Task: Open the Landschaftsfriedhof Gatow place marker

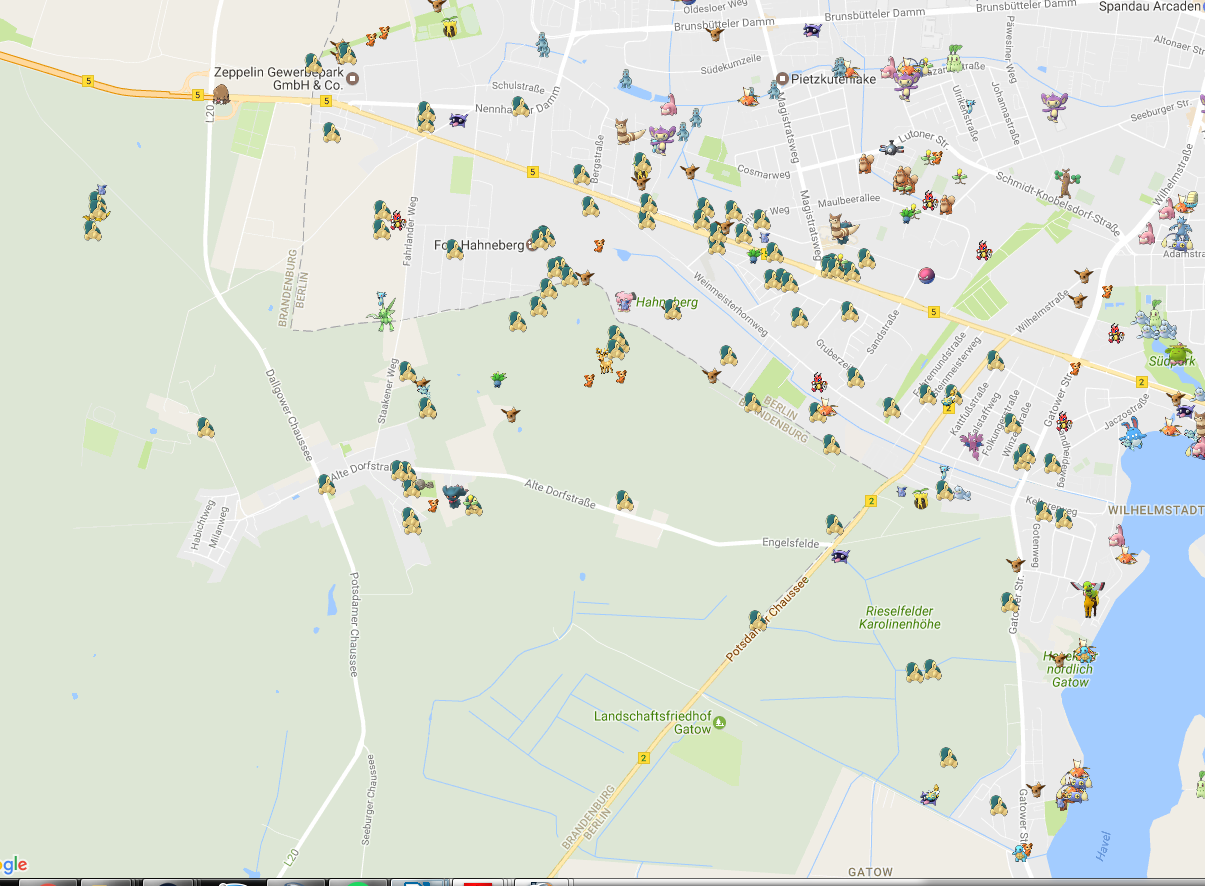Action: point(719,723)
